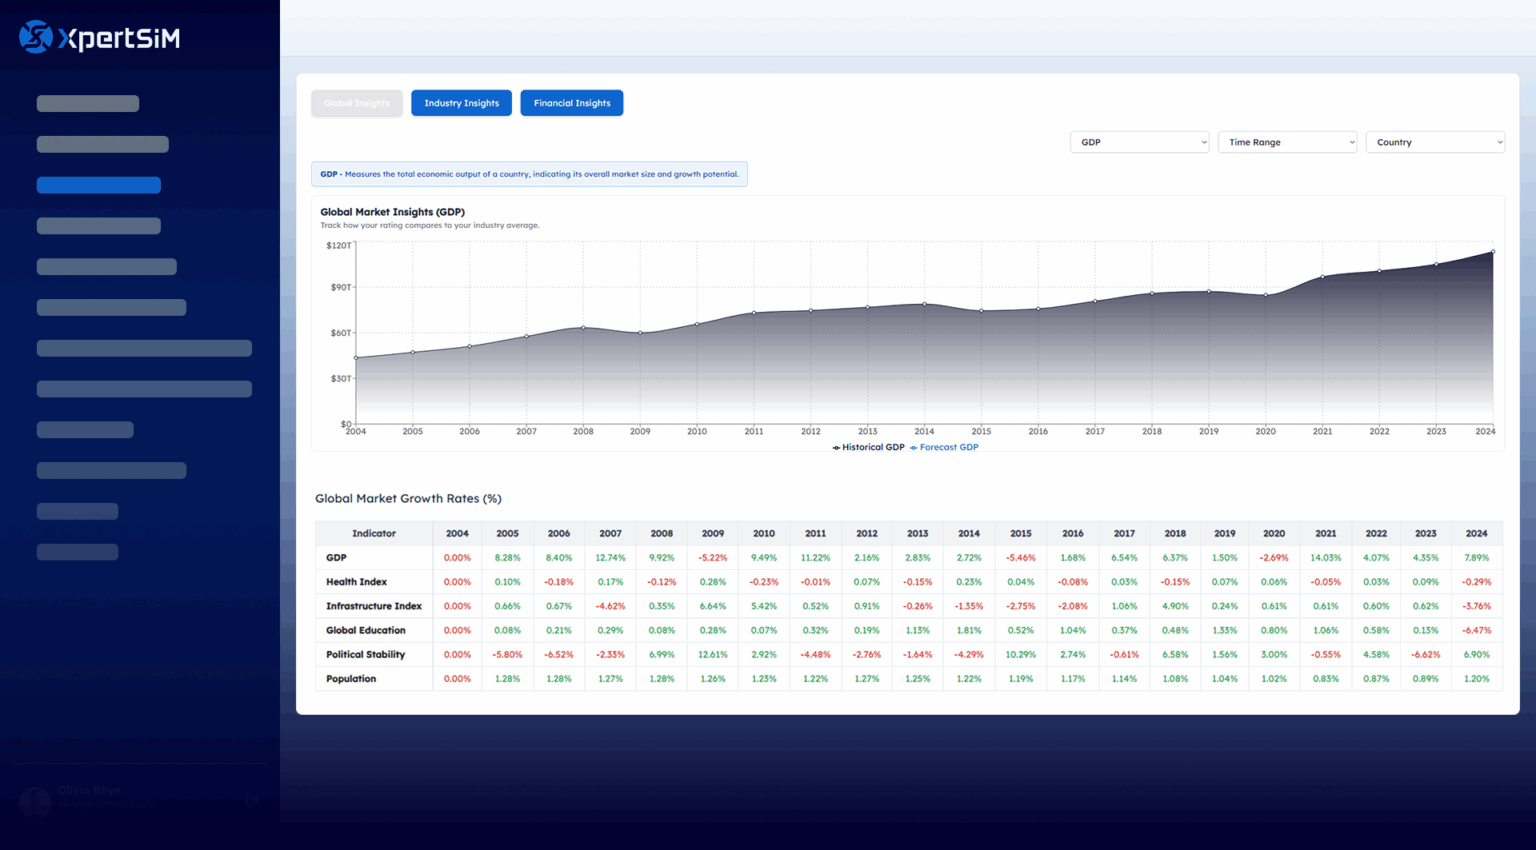
Task: Select the greyed-out Global Insights tab
Action: coord(357,103)
